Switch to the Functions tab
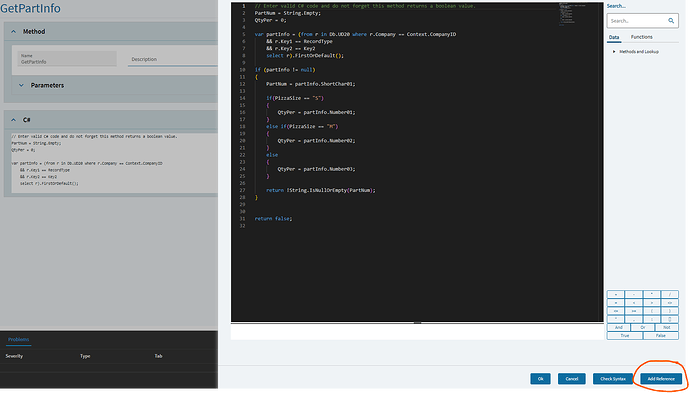 tap(642, 37)
